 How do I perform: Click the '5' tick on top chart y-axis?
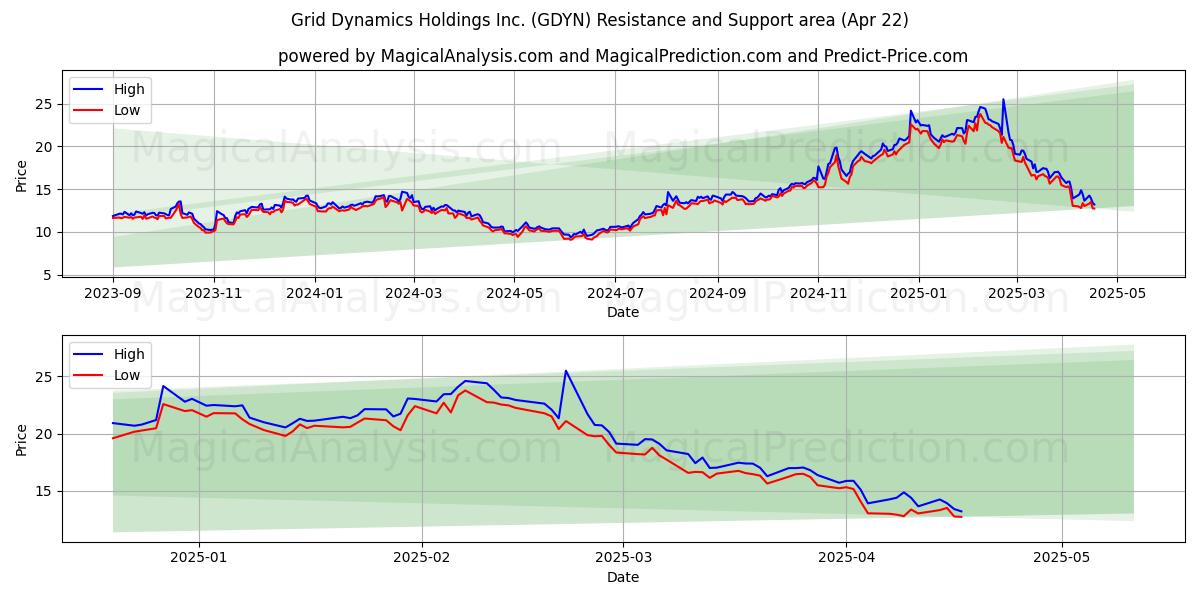[49, 275]
